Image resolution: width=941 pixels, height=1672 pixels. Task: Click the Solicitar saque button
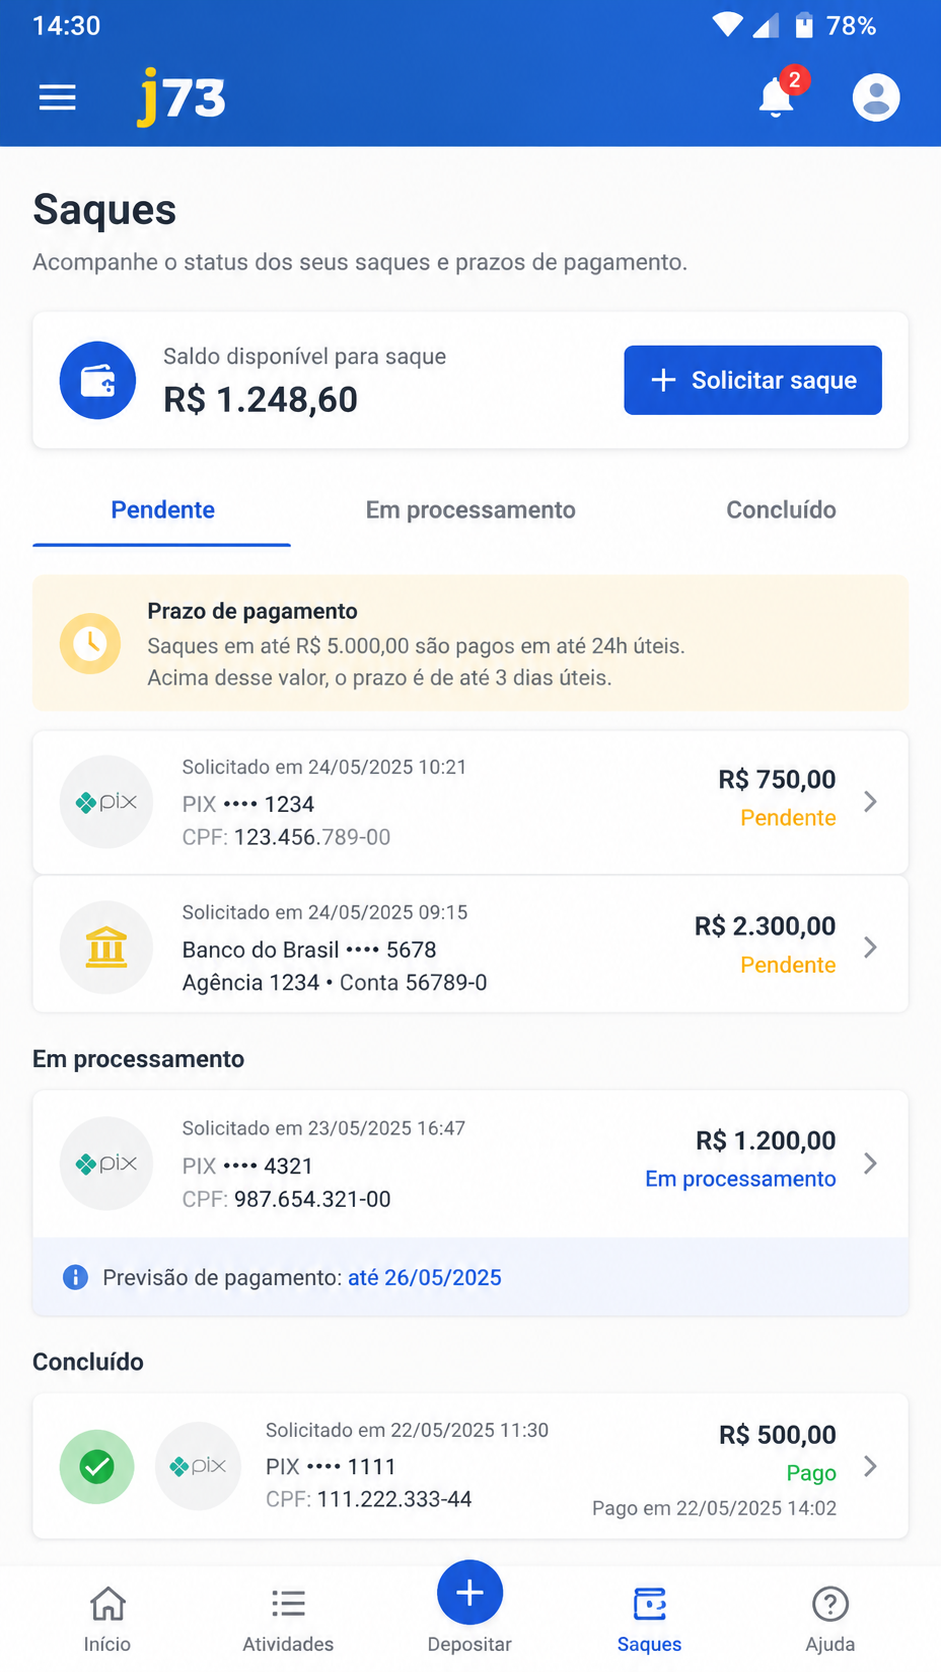pos(753,380)
